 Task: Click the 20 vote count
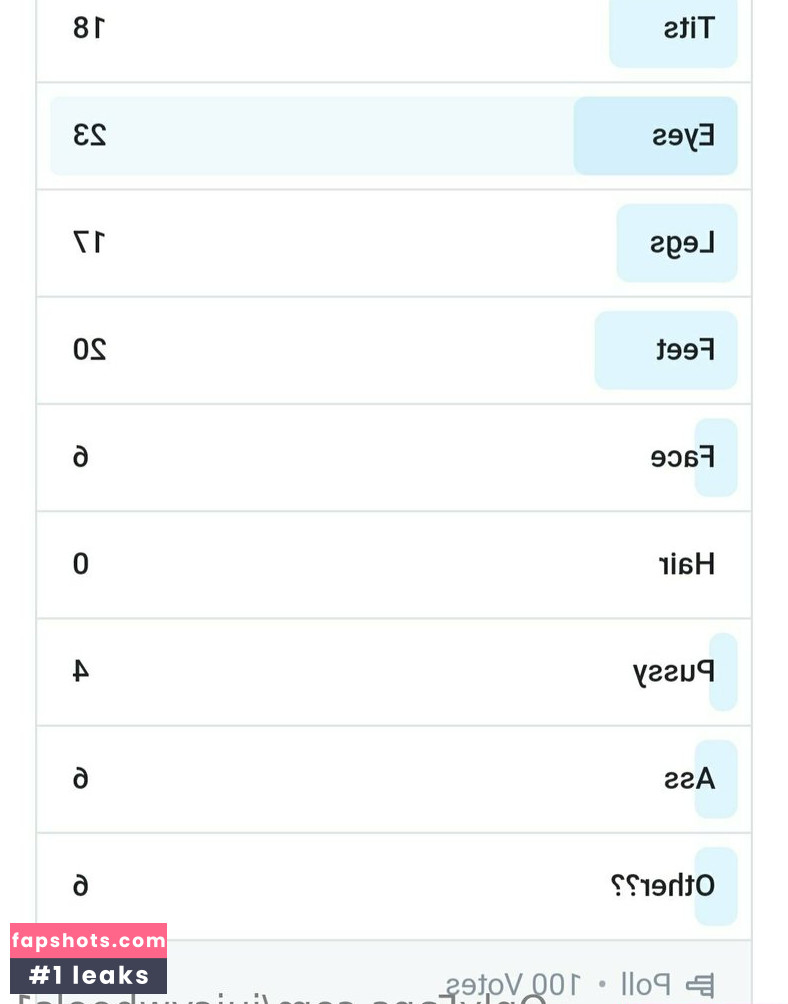pyautogui.click(x=90, y=350)
